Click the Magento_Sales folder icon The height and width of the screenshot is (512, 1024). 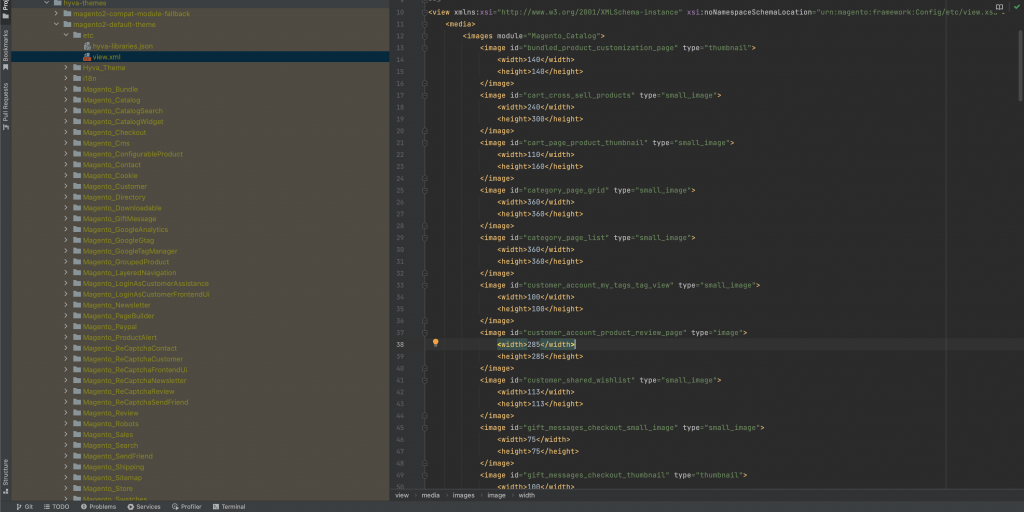click(76, 435)
